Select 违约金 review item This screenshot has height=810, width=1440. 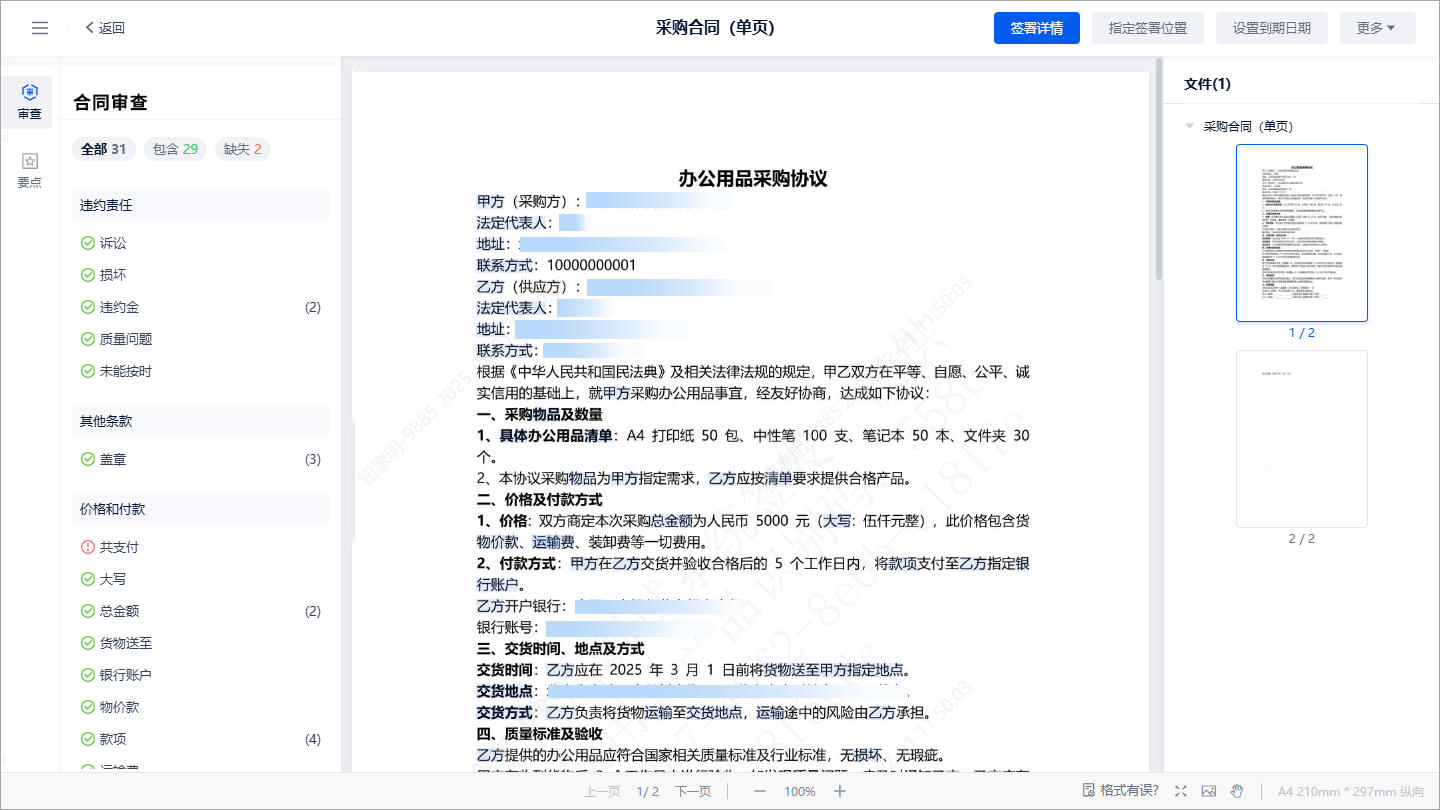(x=200, y=307)
